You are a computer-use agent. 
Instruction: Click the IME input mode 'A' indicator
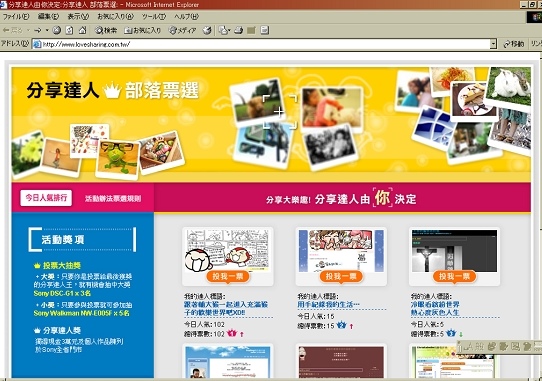click(468, 346)
